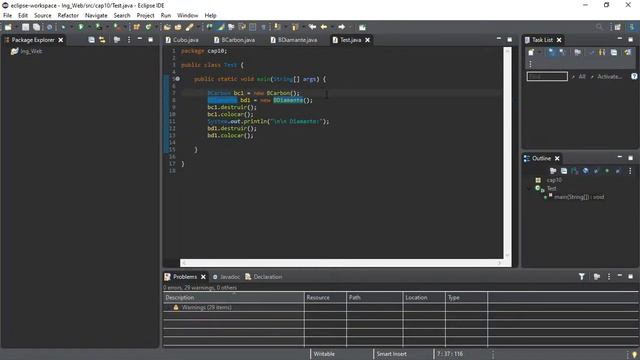Sort by the Description column header
The width and height of the screenshot is (640, 360).
233,298
